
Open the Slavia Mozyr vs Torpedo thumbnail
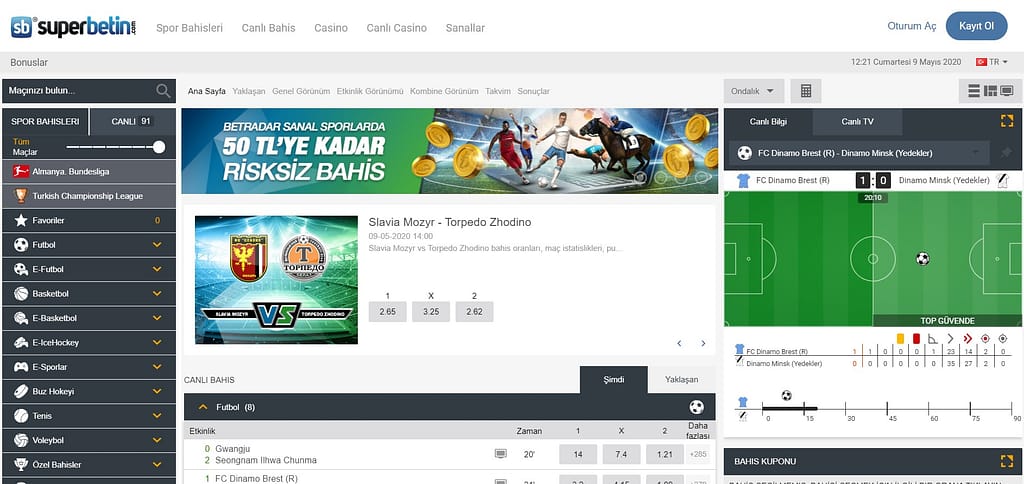pos(276,280)
